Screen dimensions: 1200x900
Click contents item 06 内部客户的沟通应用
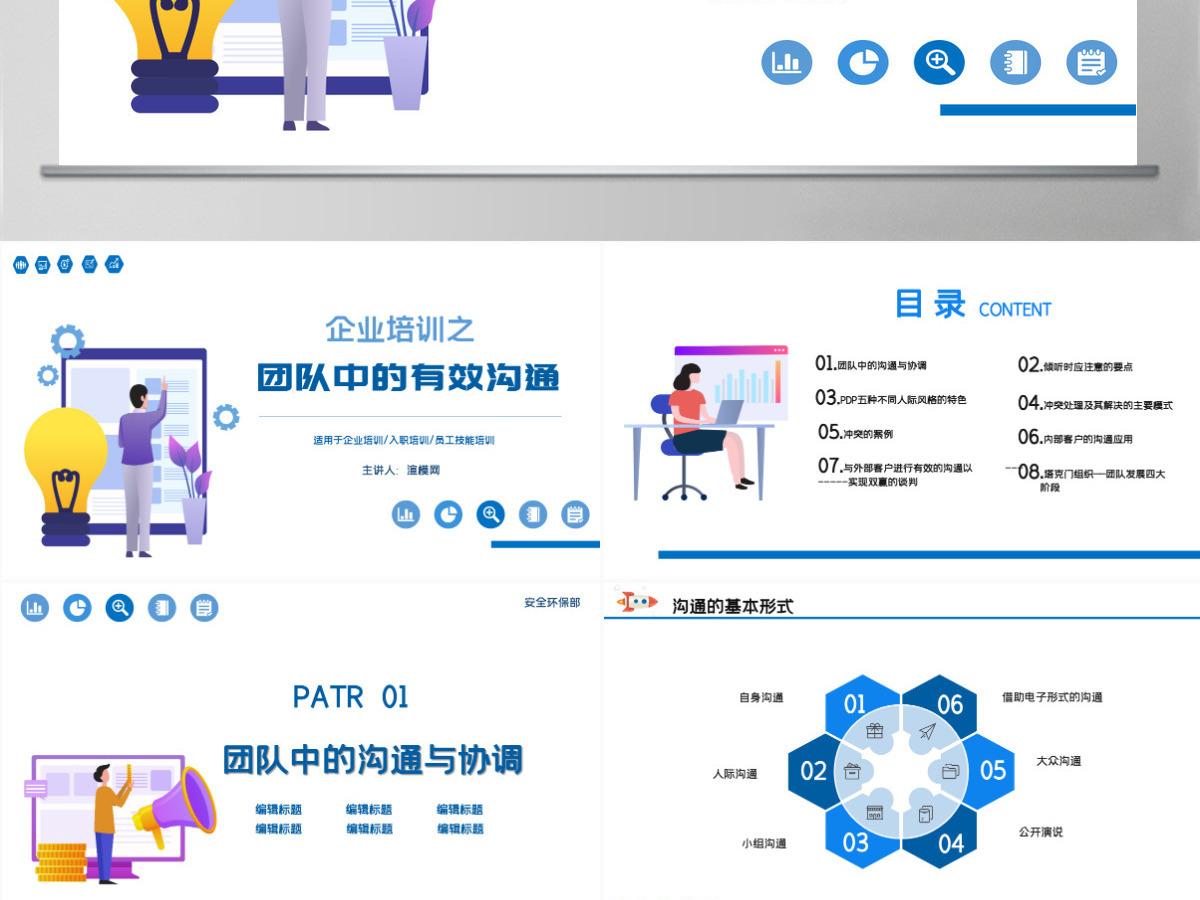[1075, 437]
